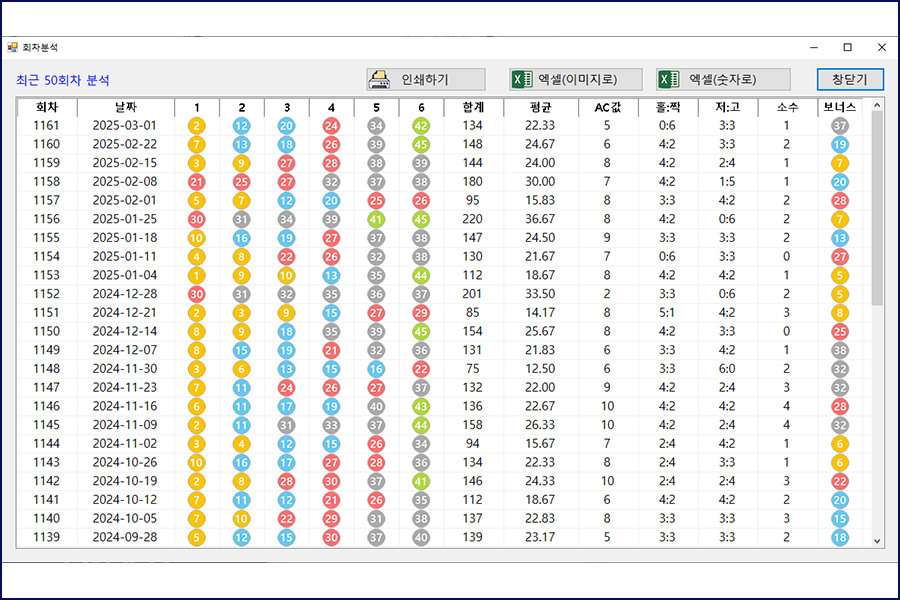Click average value 12.50

pos(540,369)
